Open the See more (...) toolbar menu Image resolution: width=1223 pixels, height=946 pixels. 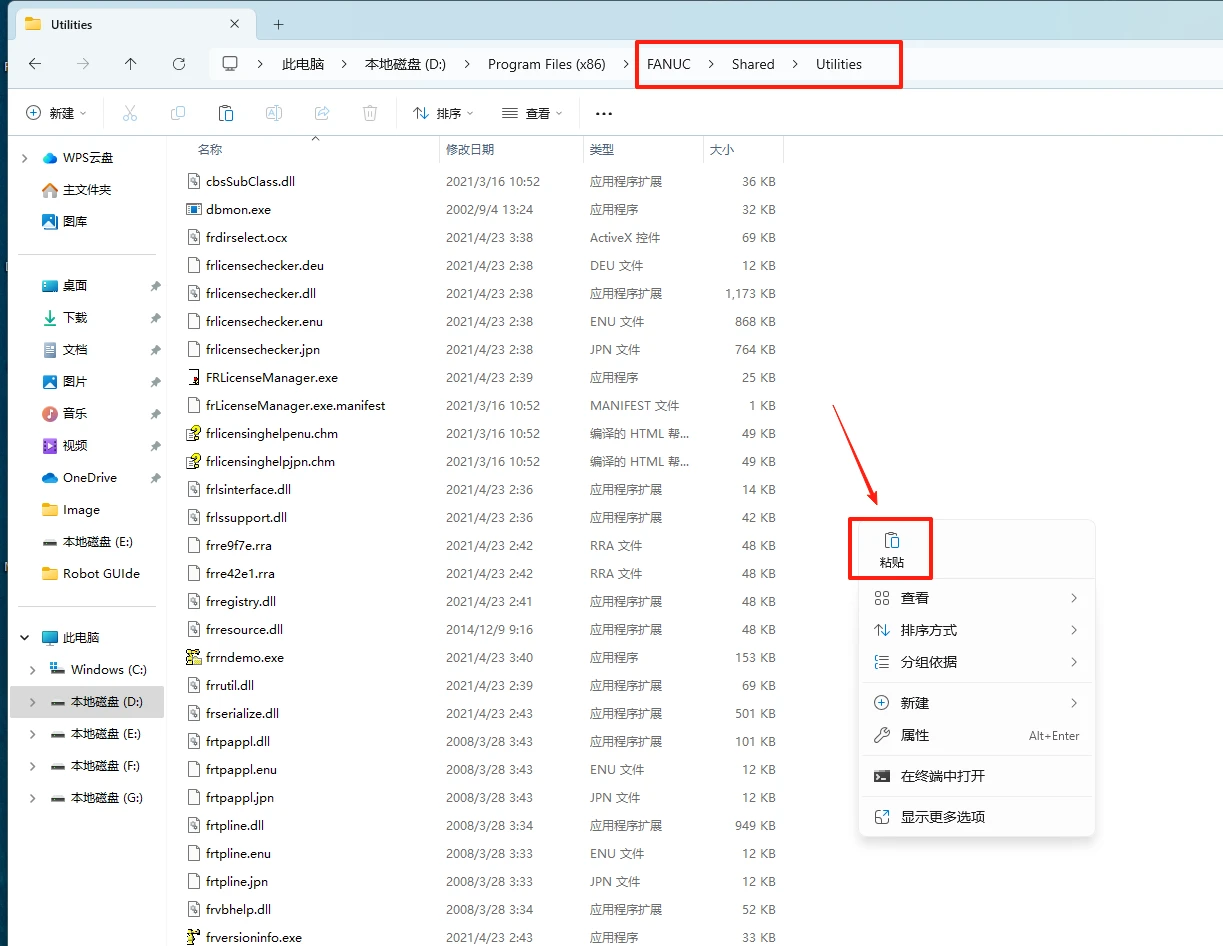click(x=603, y=113)
